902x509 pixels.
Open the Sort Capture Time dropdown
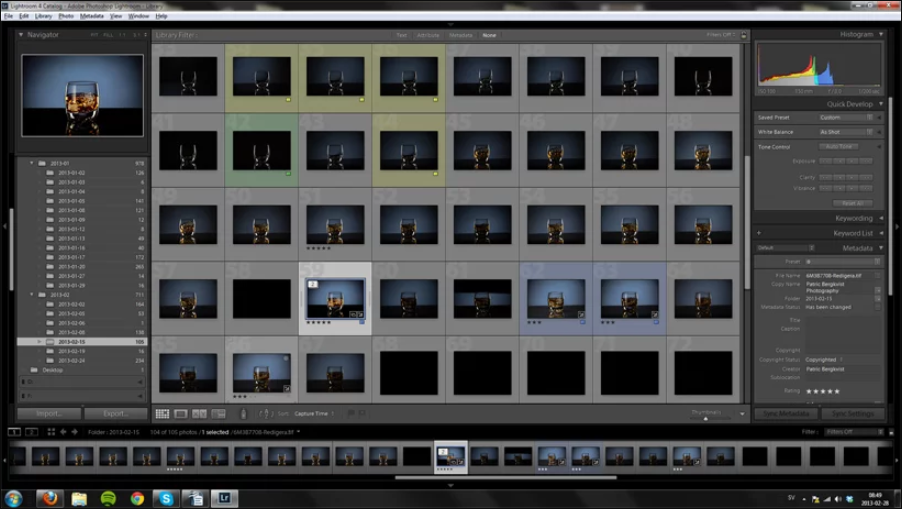coord(314,414)
